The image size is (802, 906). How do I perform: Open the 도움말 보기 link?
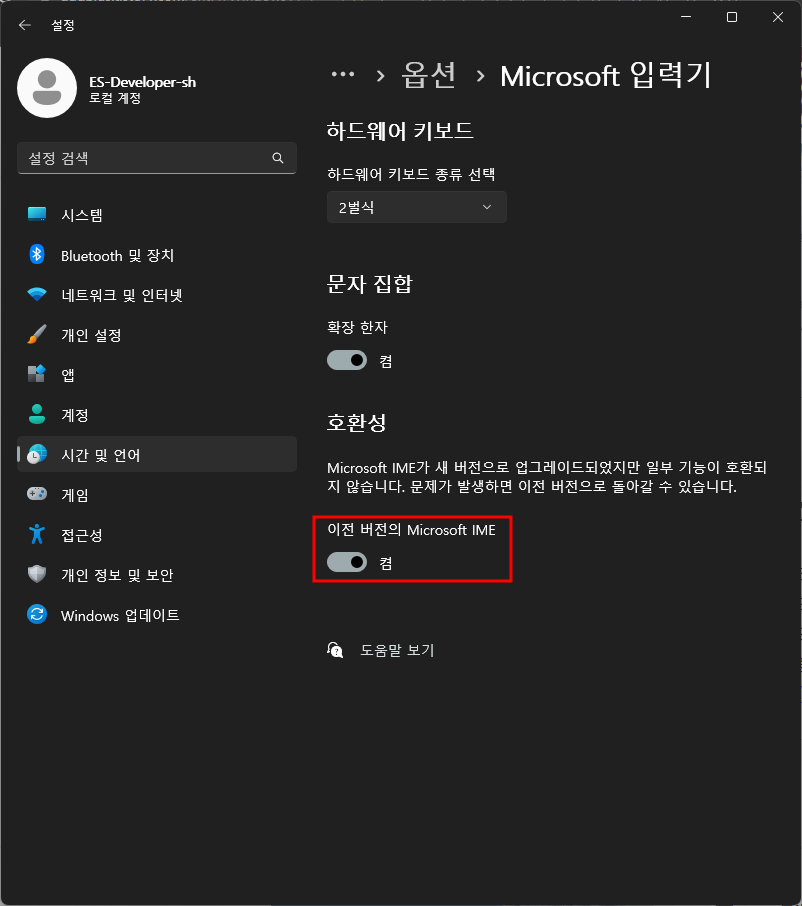point(397,650)
